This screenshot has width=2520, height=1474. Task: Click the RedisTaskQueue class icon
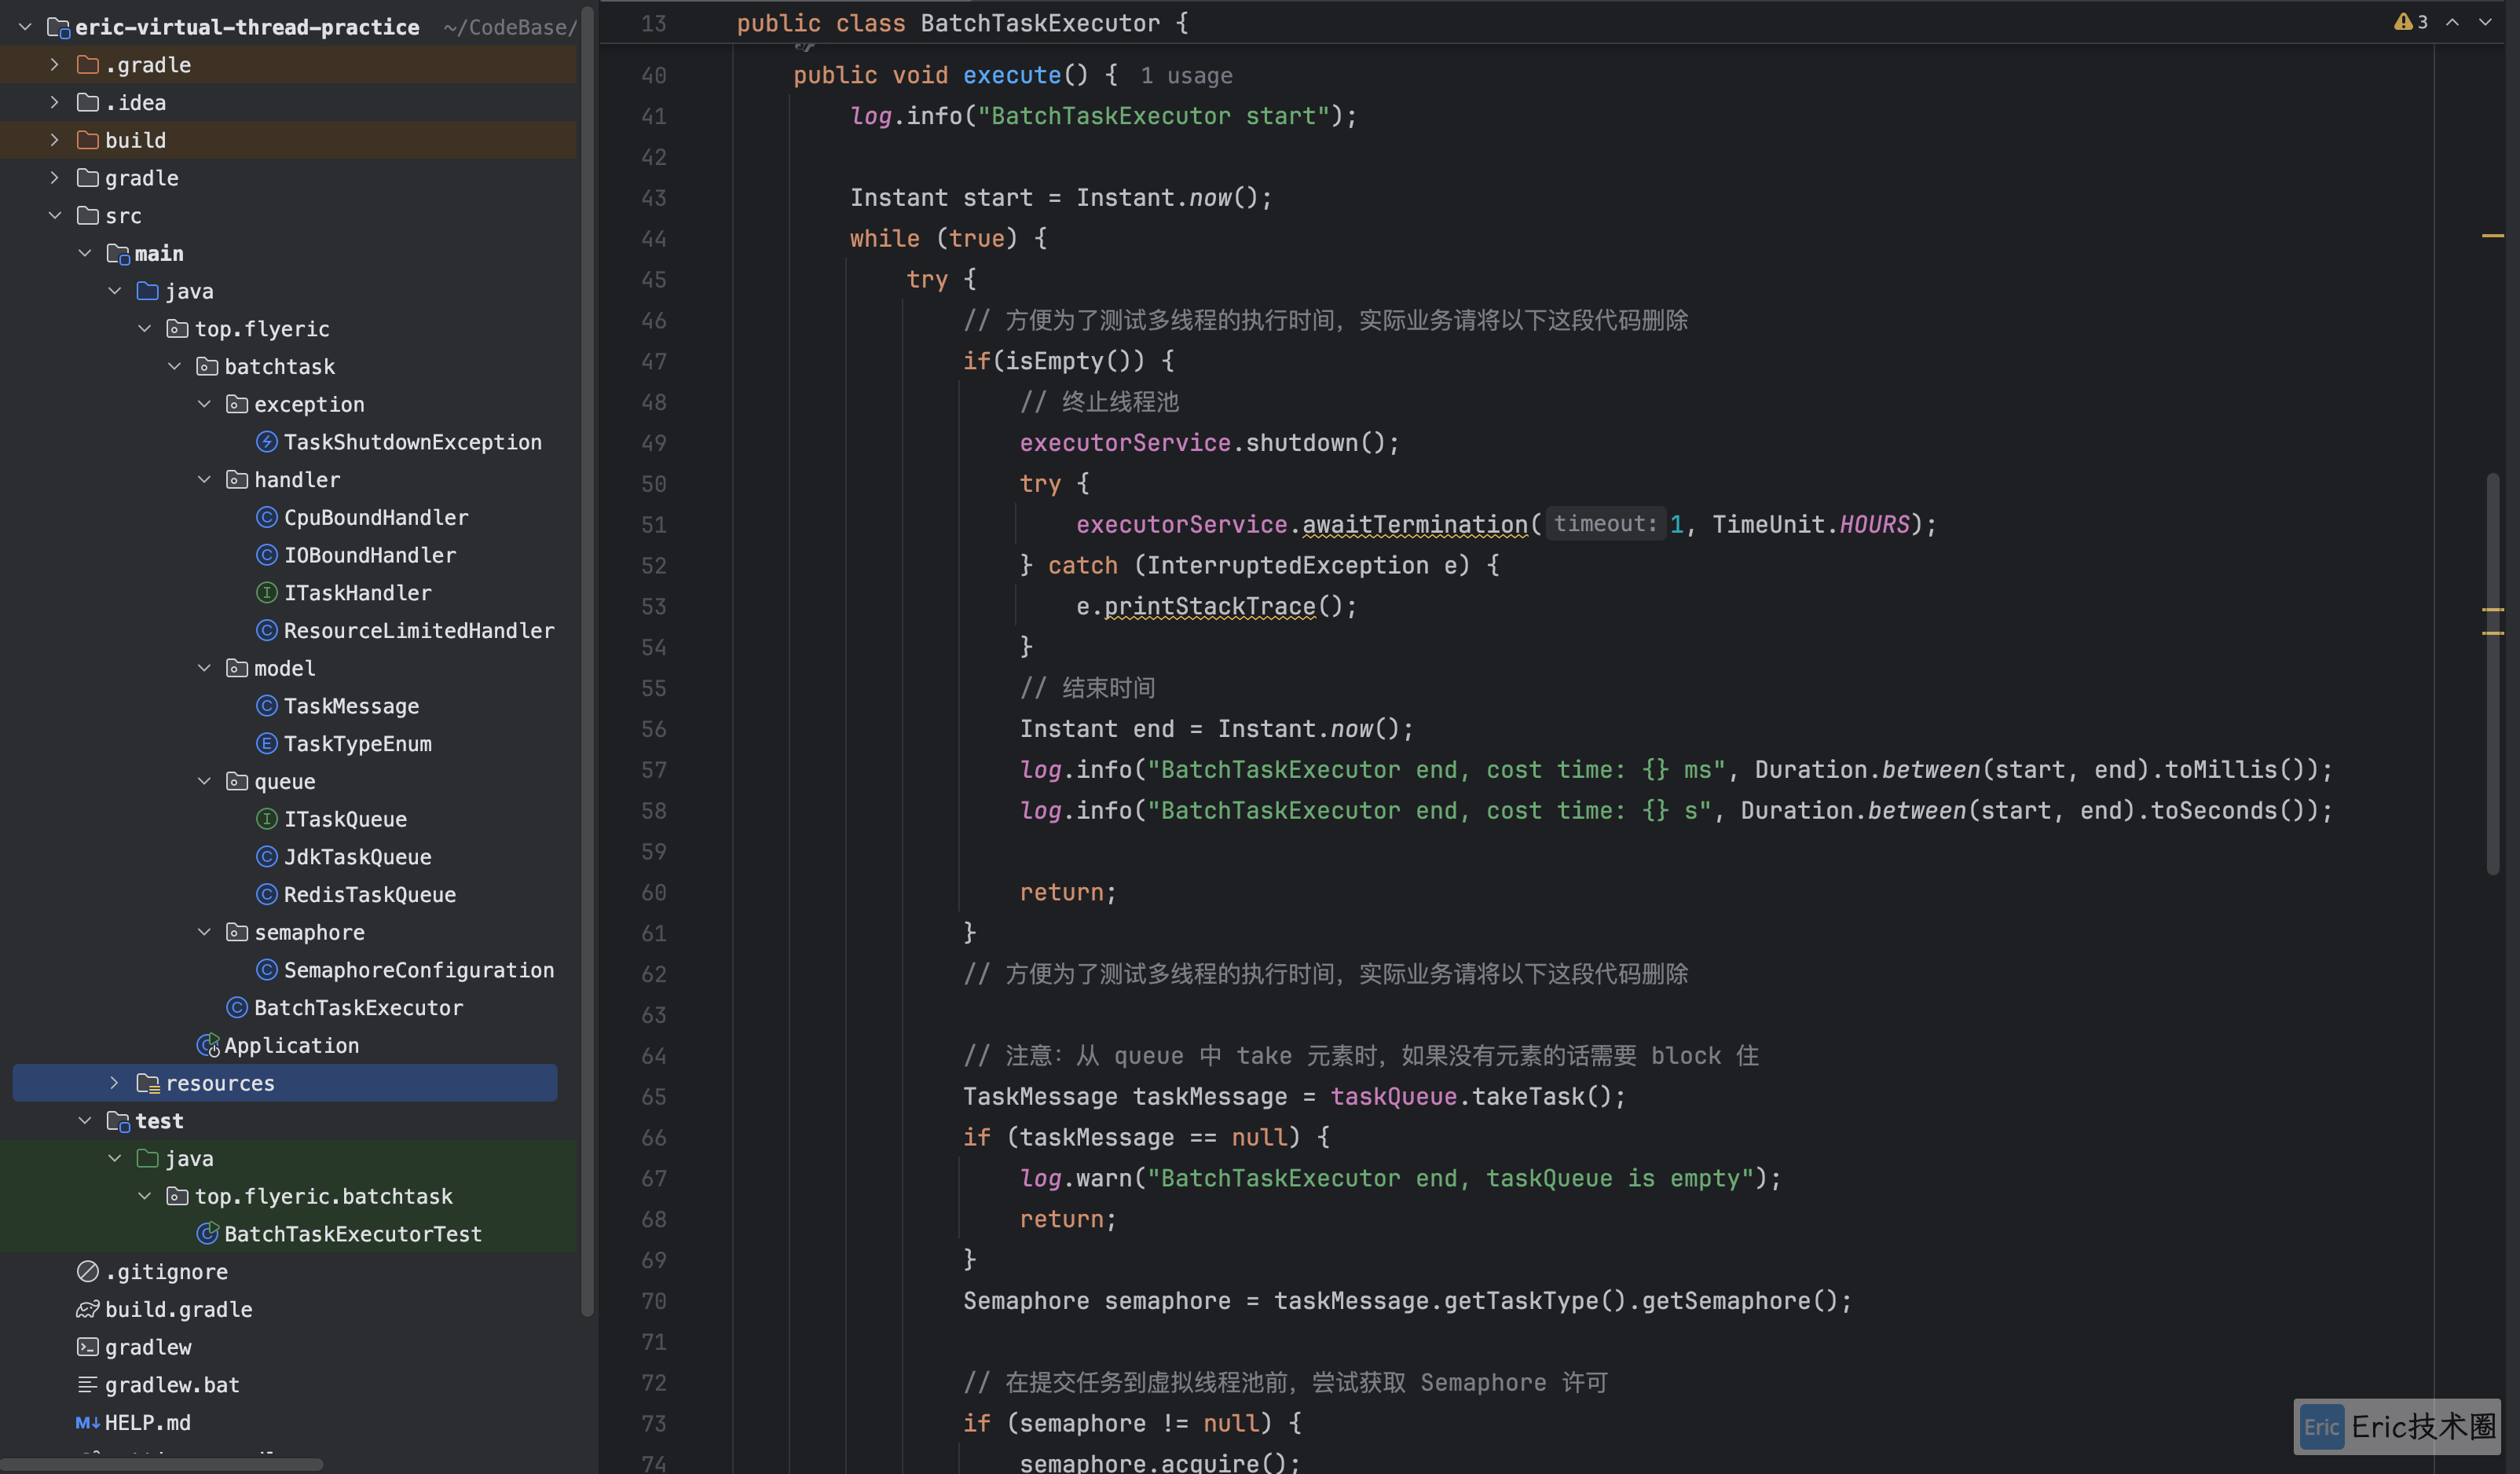(266, 895)
